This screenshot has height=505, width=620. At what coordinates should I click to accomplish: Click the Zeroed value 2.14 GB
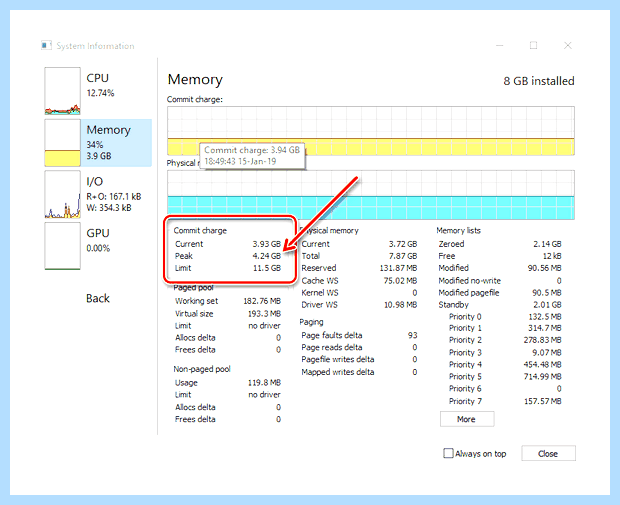point(547,244)
